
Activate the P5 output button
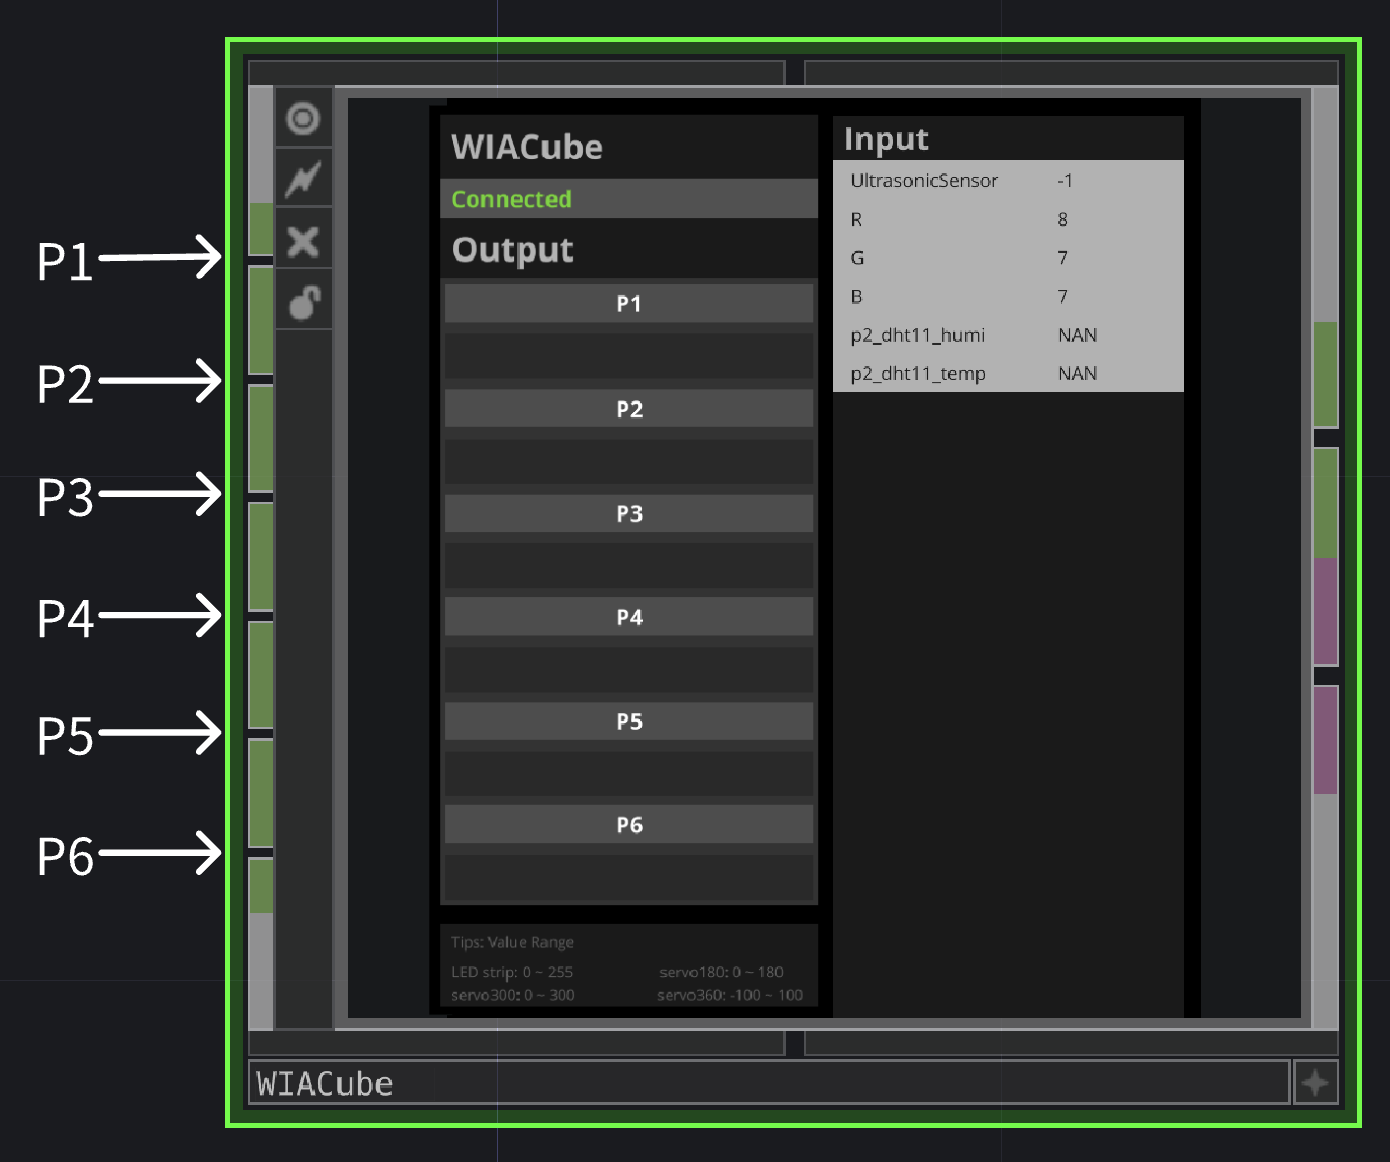point(629,722)
